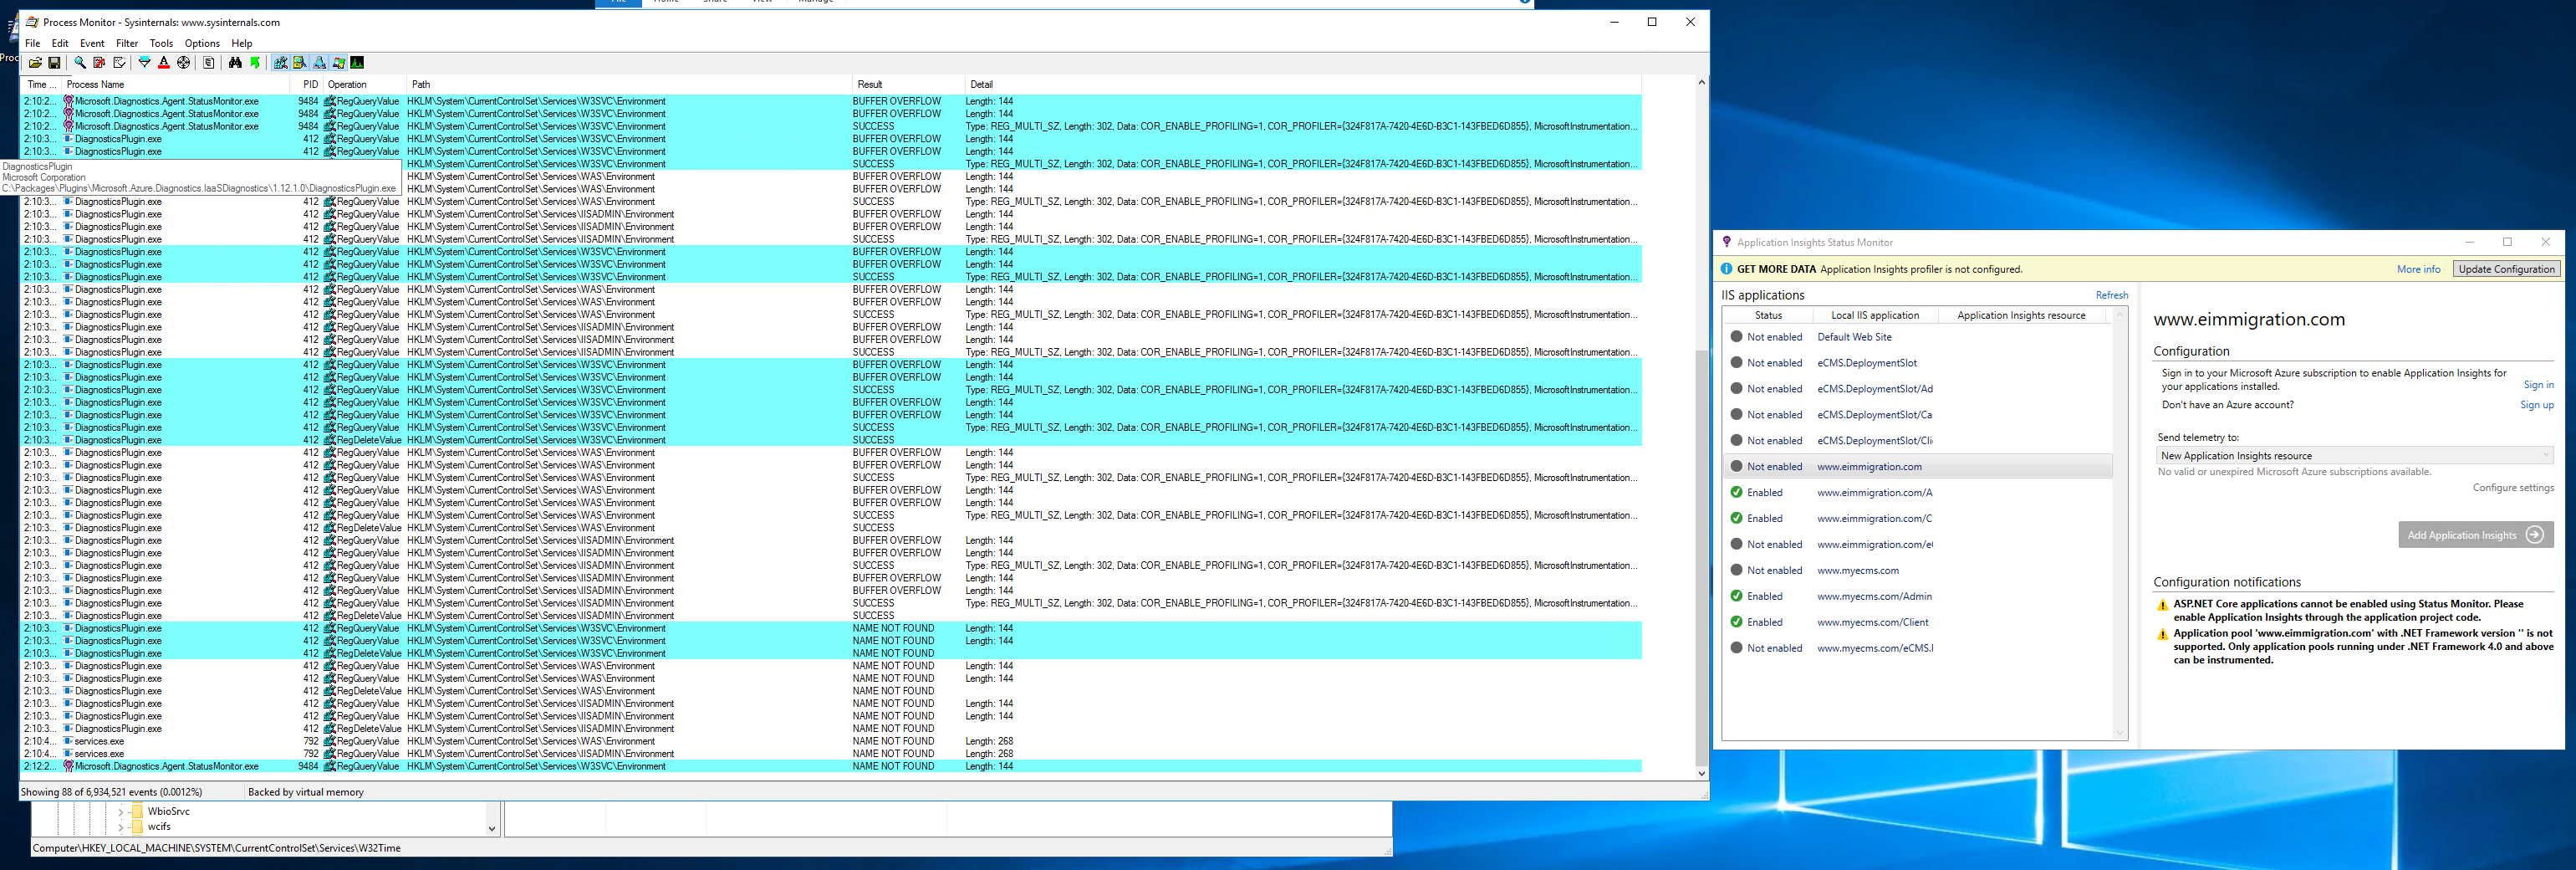Open the Options menu

(201, 43)
